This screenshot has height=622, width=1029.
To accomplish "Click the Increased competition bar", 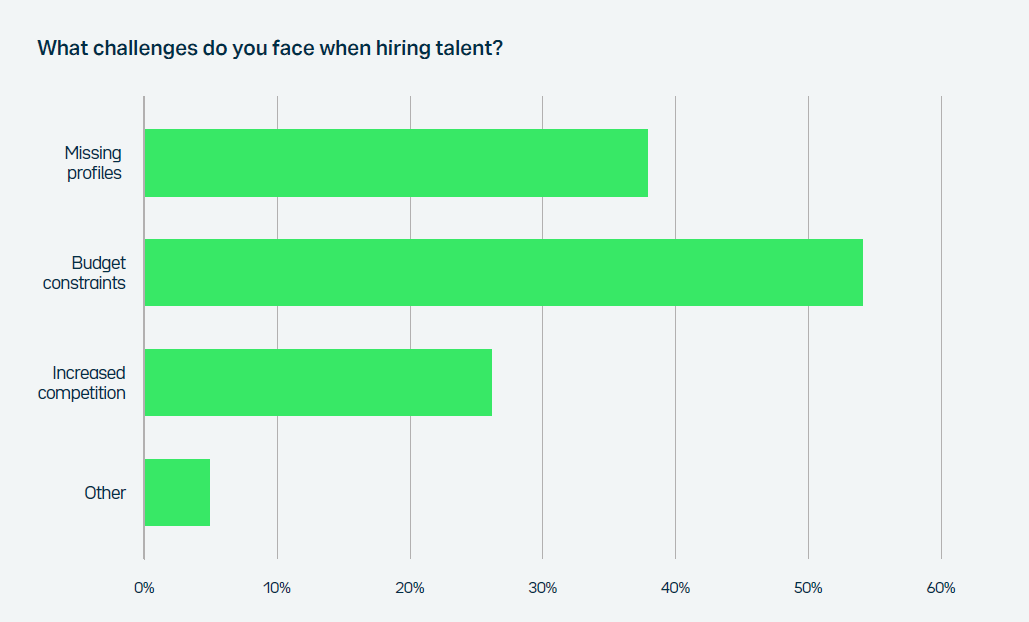I will pos(318,382).
